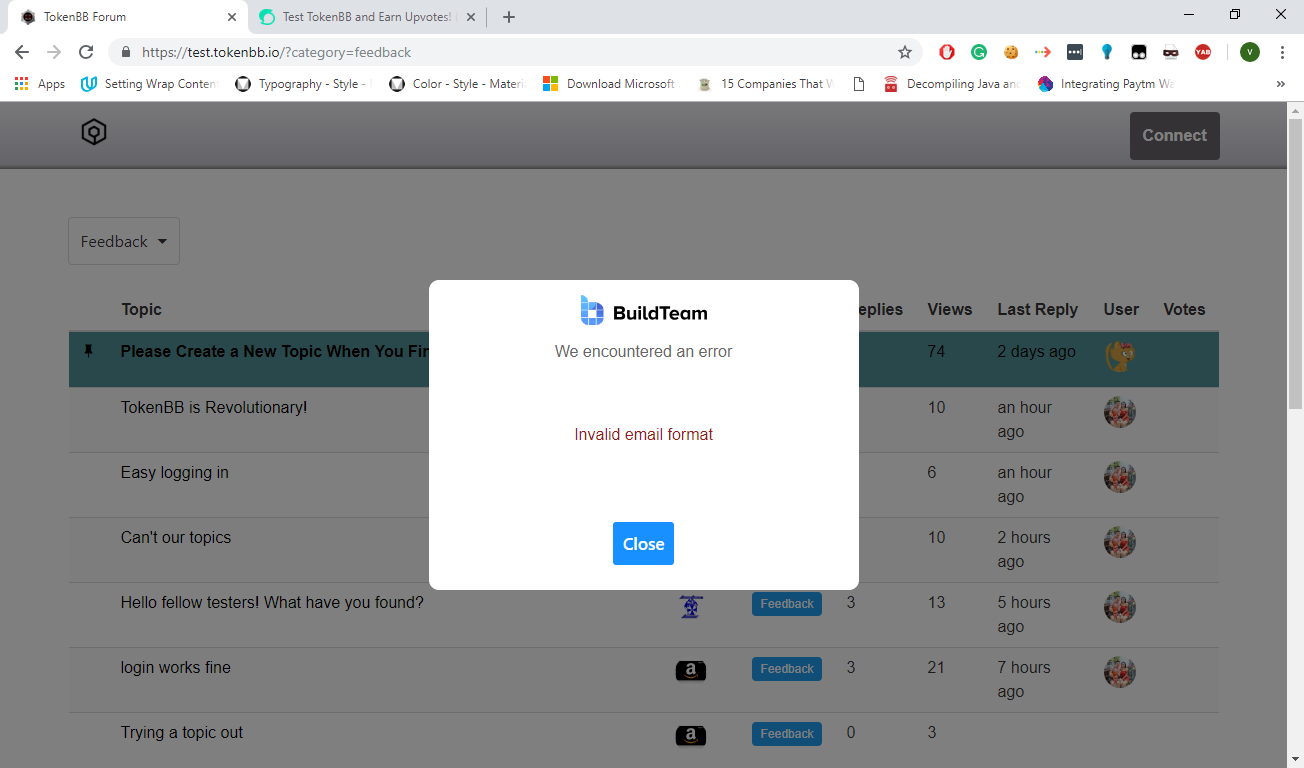This screenshot has height=768, width=1304.
Task: Click the BuildTeam logo in the error dialog
Action: pyautogui.click(x=644, y=311)
